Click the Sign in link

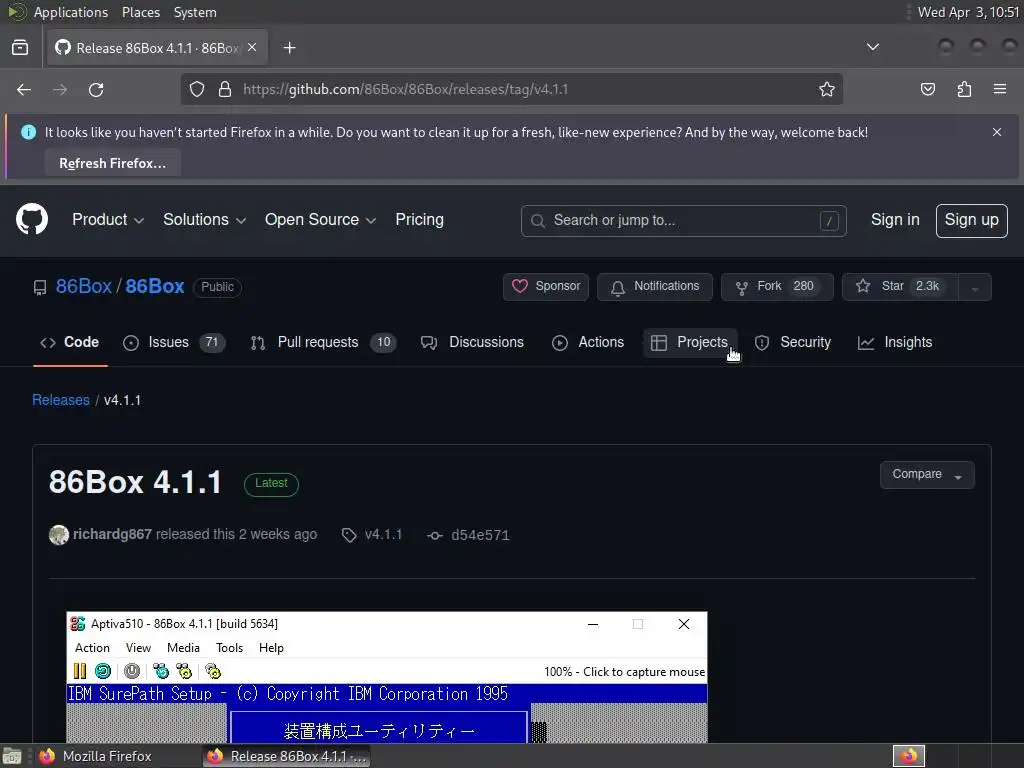[895, 220]
